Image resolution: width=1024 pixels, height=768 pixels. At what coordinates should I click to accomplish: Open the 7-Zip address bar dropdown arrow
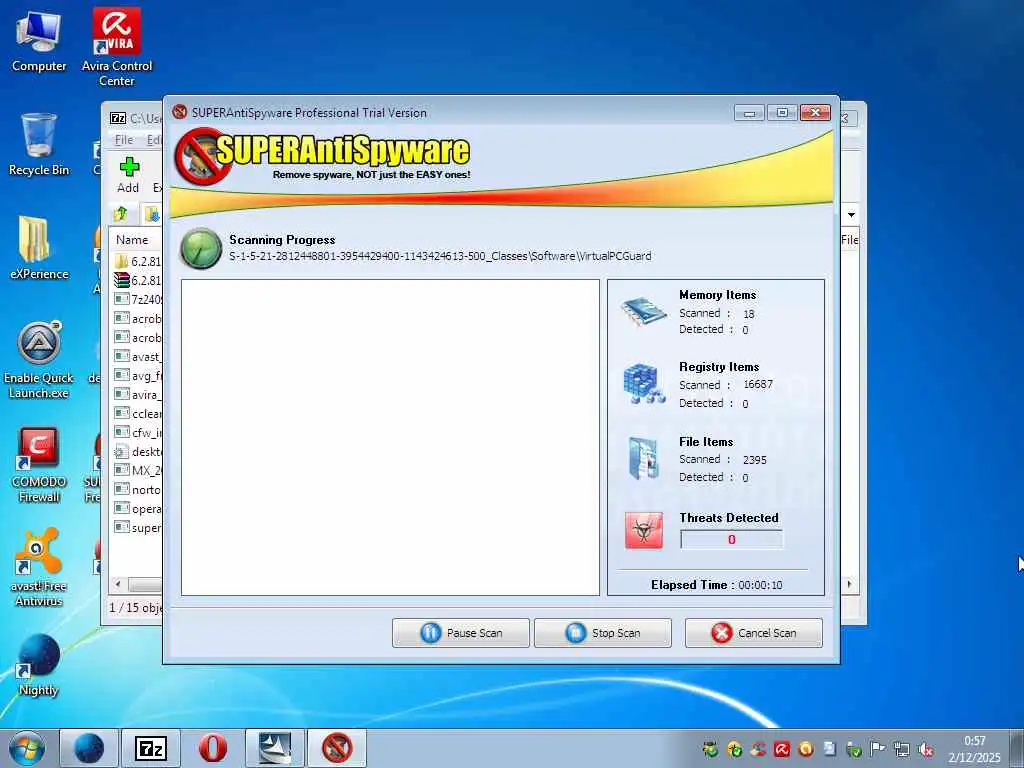(x=851, y=214)
